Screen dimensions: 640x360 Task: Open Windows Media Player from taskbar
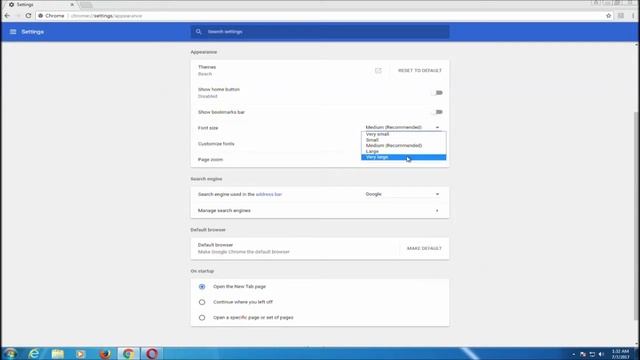(80, 353)
